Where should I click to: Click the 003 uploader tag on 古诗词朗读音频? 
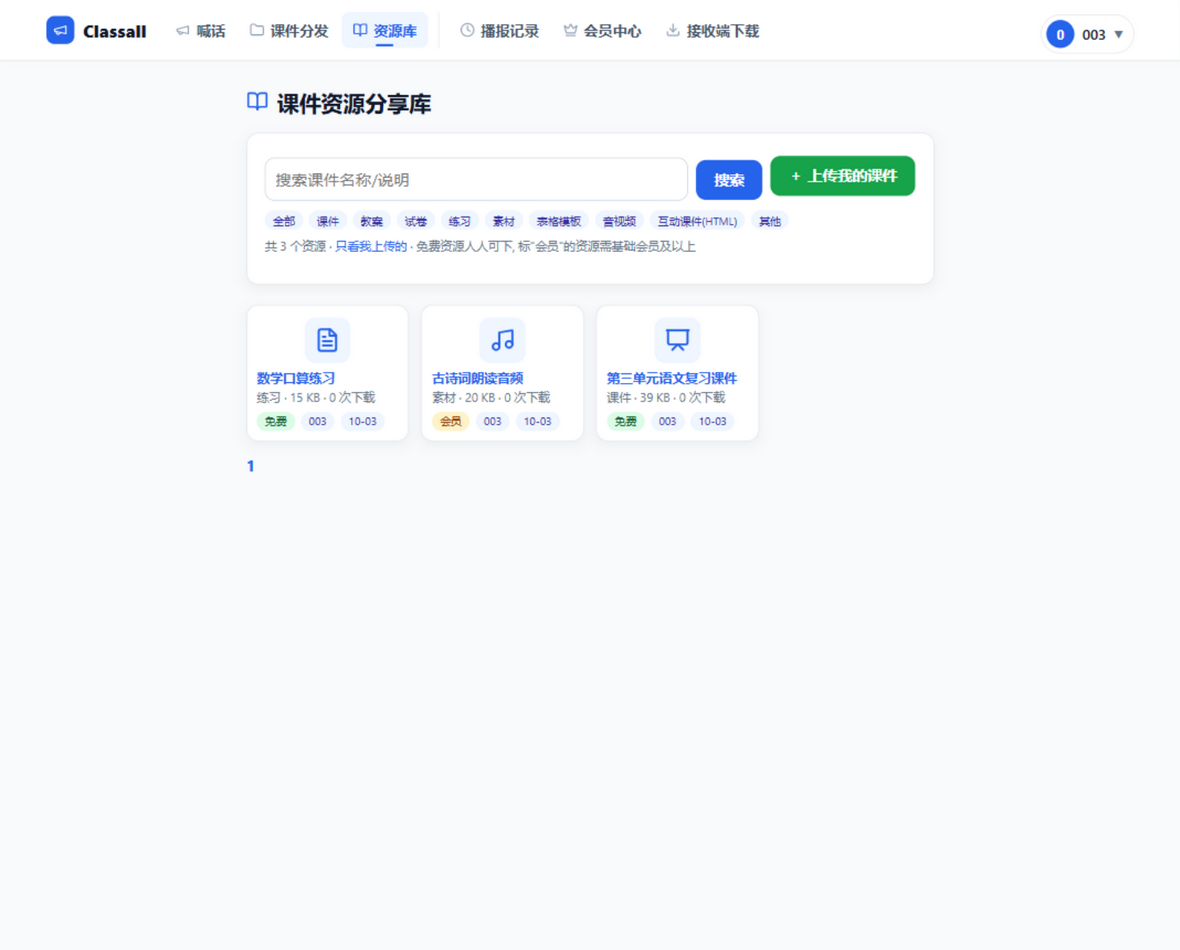(492, 422)
